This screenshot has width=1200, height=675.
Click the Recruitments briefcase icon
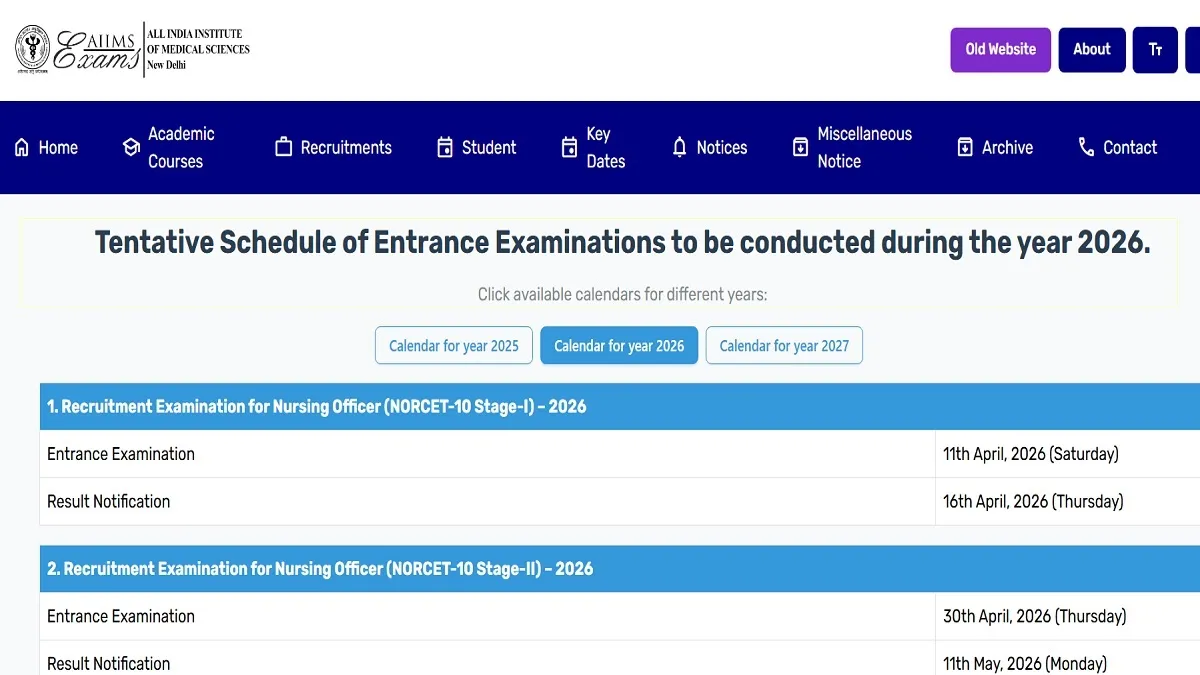click(x=283, y=148)
